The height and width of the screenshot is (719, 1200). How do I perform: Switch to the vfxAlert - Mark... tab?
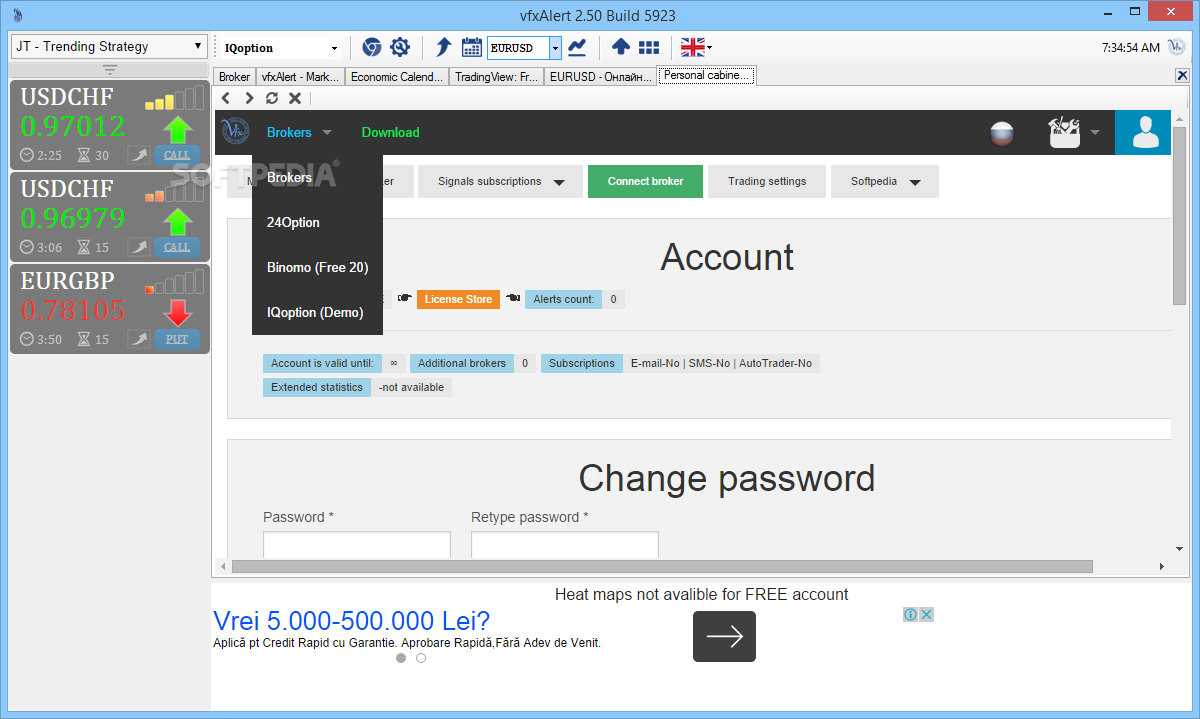tap(300, 76)
